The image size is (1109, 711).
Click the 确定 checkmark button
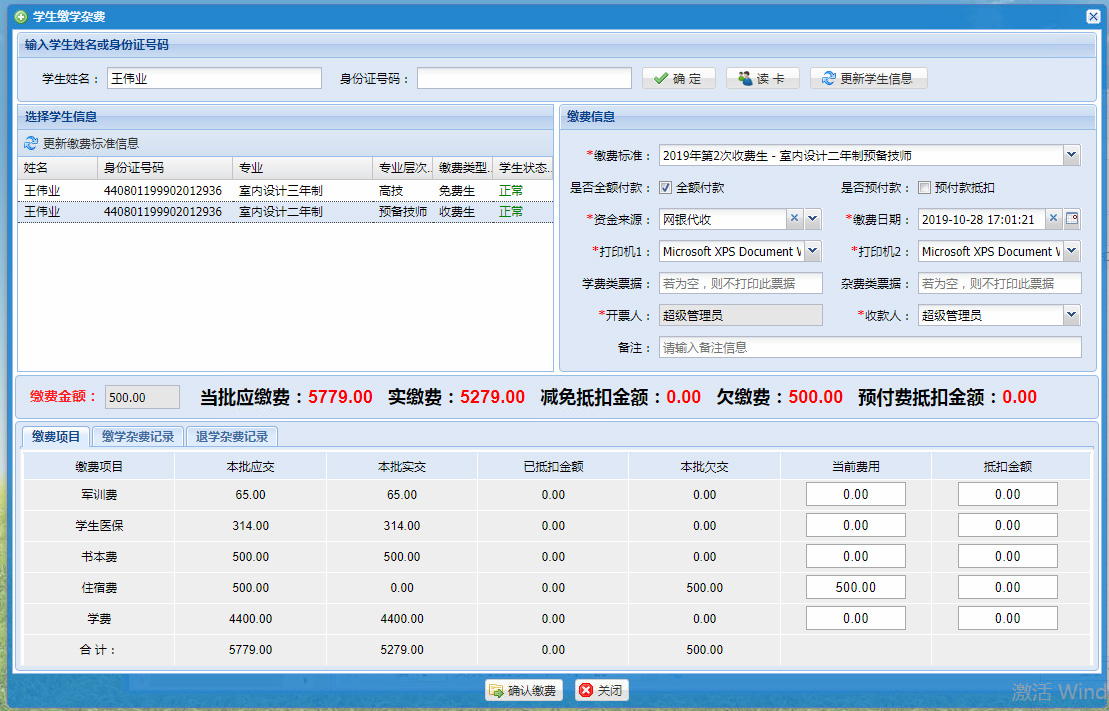678,78
